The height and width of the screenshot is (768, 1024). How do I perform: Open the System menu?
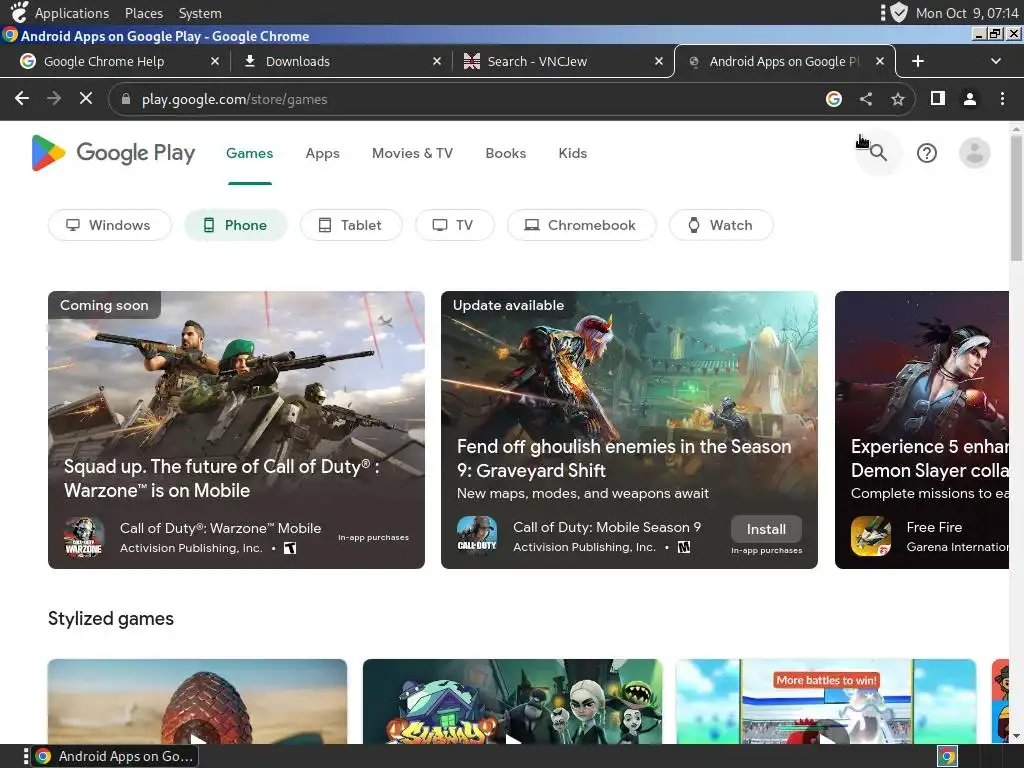[x=200, y=13]
